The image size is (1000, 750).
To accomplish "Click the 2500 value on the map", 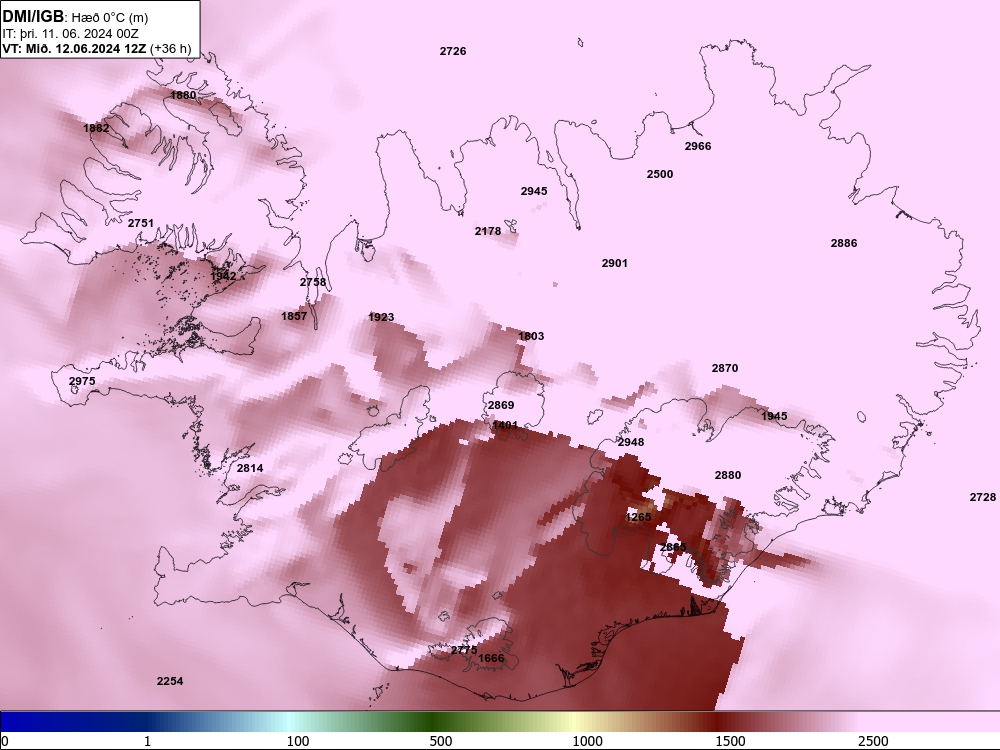I will coord(659,174).
